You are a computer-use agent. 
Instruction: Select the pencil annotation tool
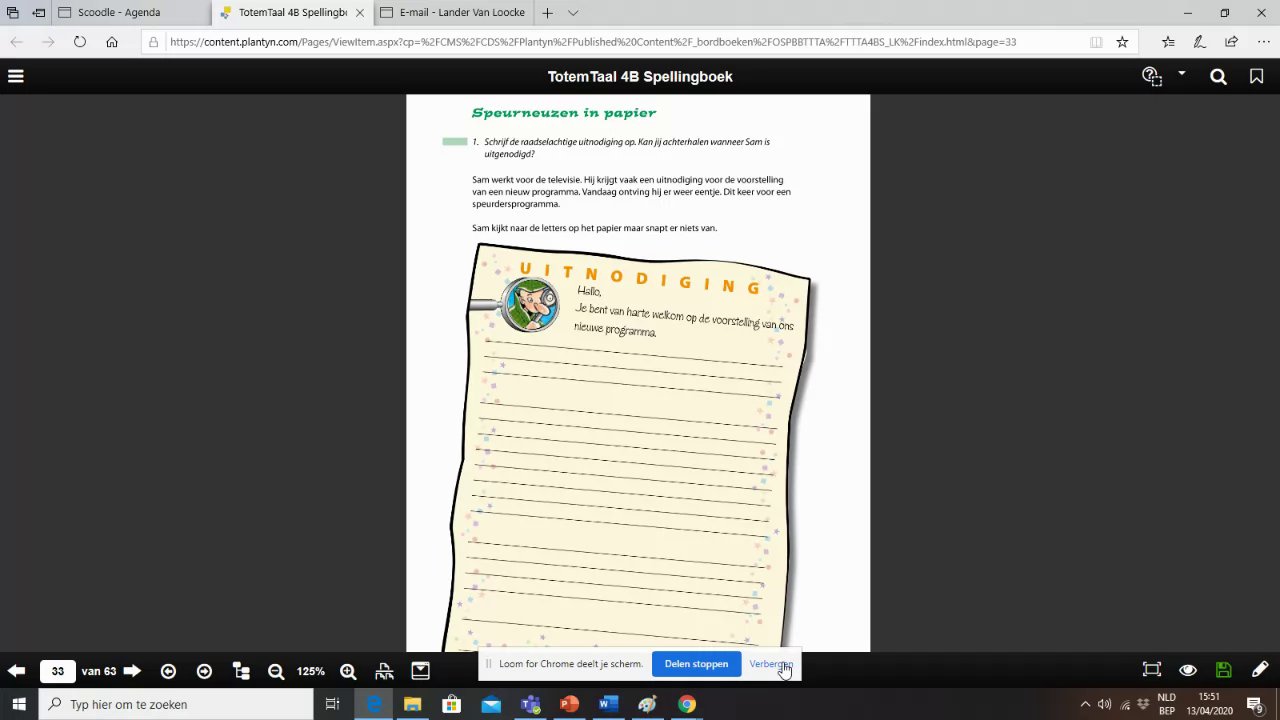[x=1260, y=670]
